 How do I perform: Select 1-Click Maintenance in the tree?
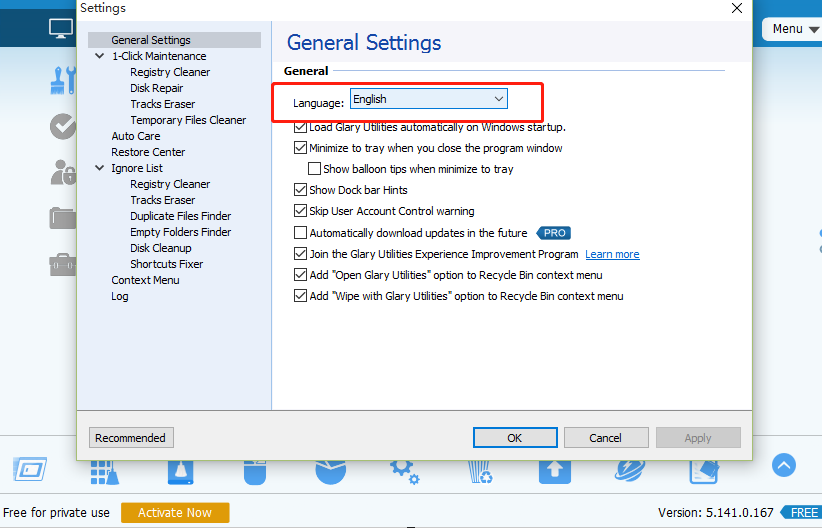(159, 56)
